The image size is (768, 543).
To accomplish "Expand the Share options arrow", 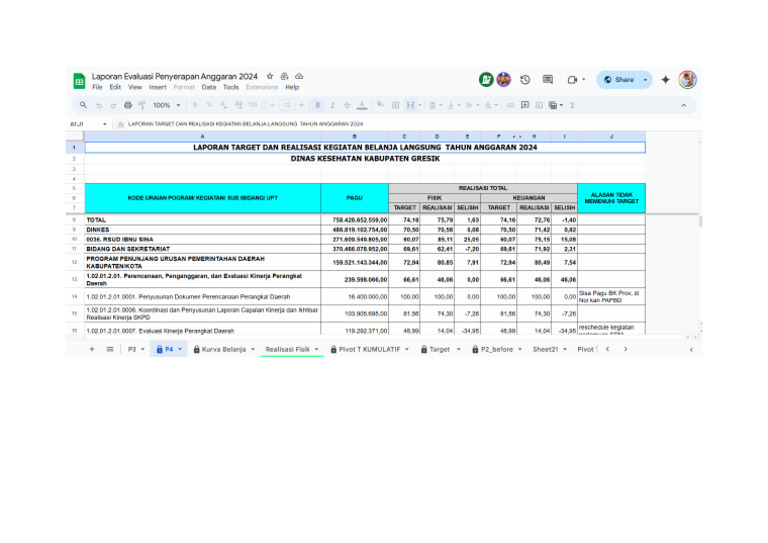I will 646,80.
